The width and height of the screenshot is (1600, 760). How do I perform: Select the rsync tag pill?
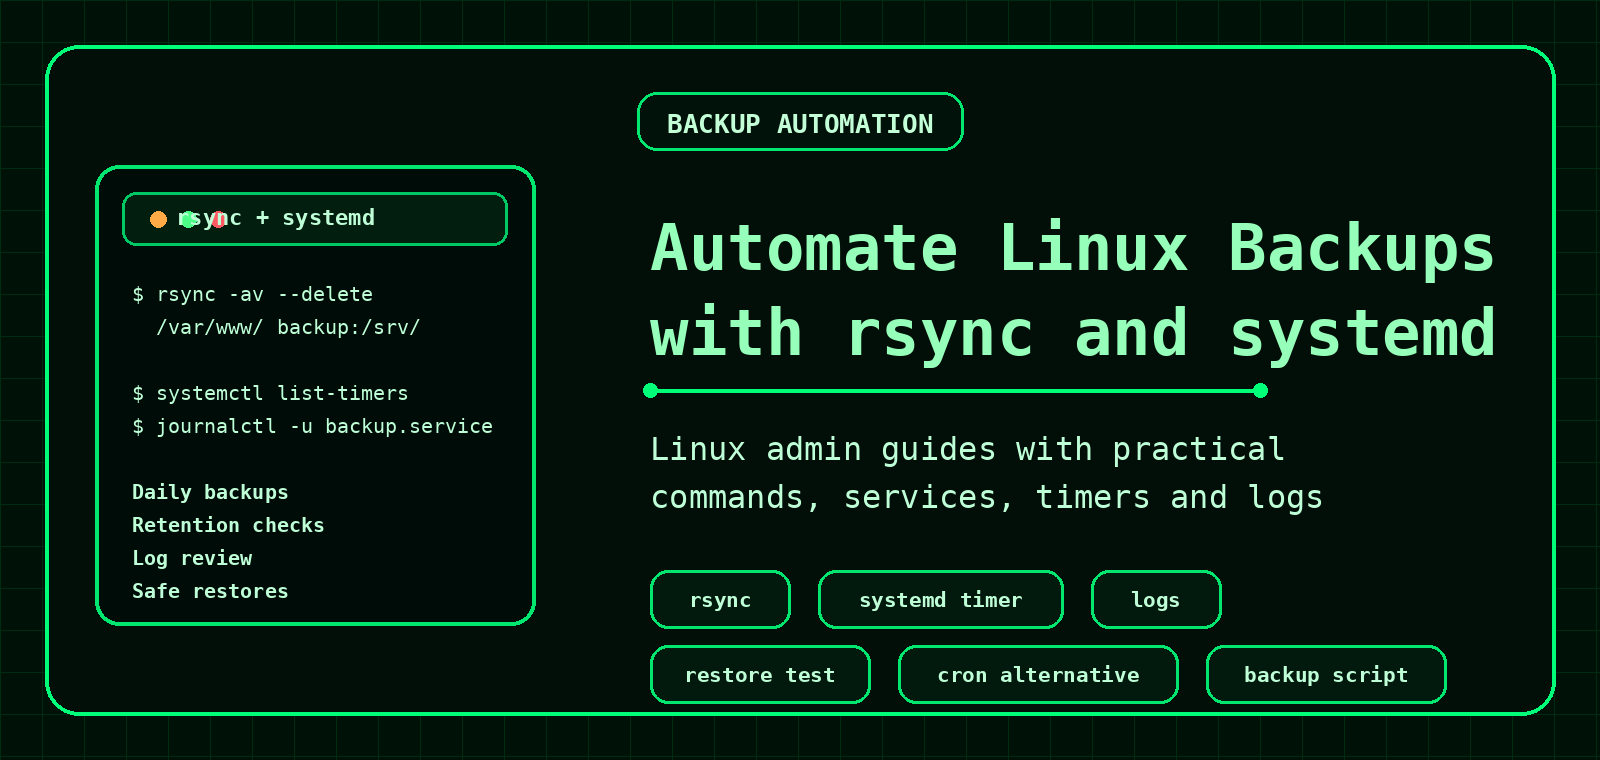[x=720, y=600]
